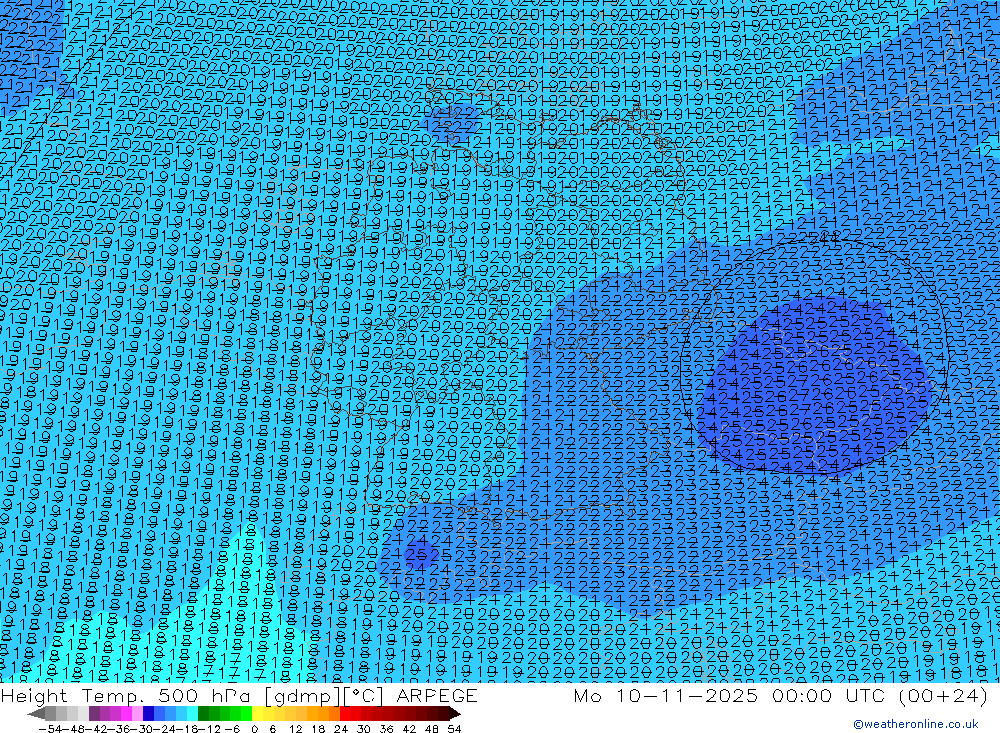Click the '[°C]' unit label in the title
The image size is (1000, 733).
[x=364, y=695]
